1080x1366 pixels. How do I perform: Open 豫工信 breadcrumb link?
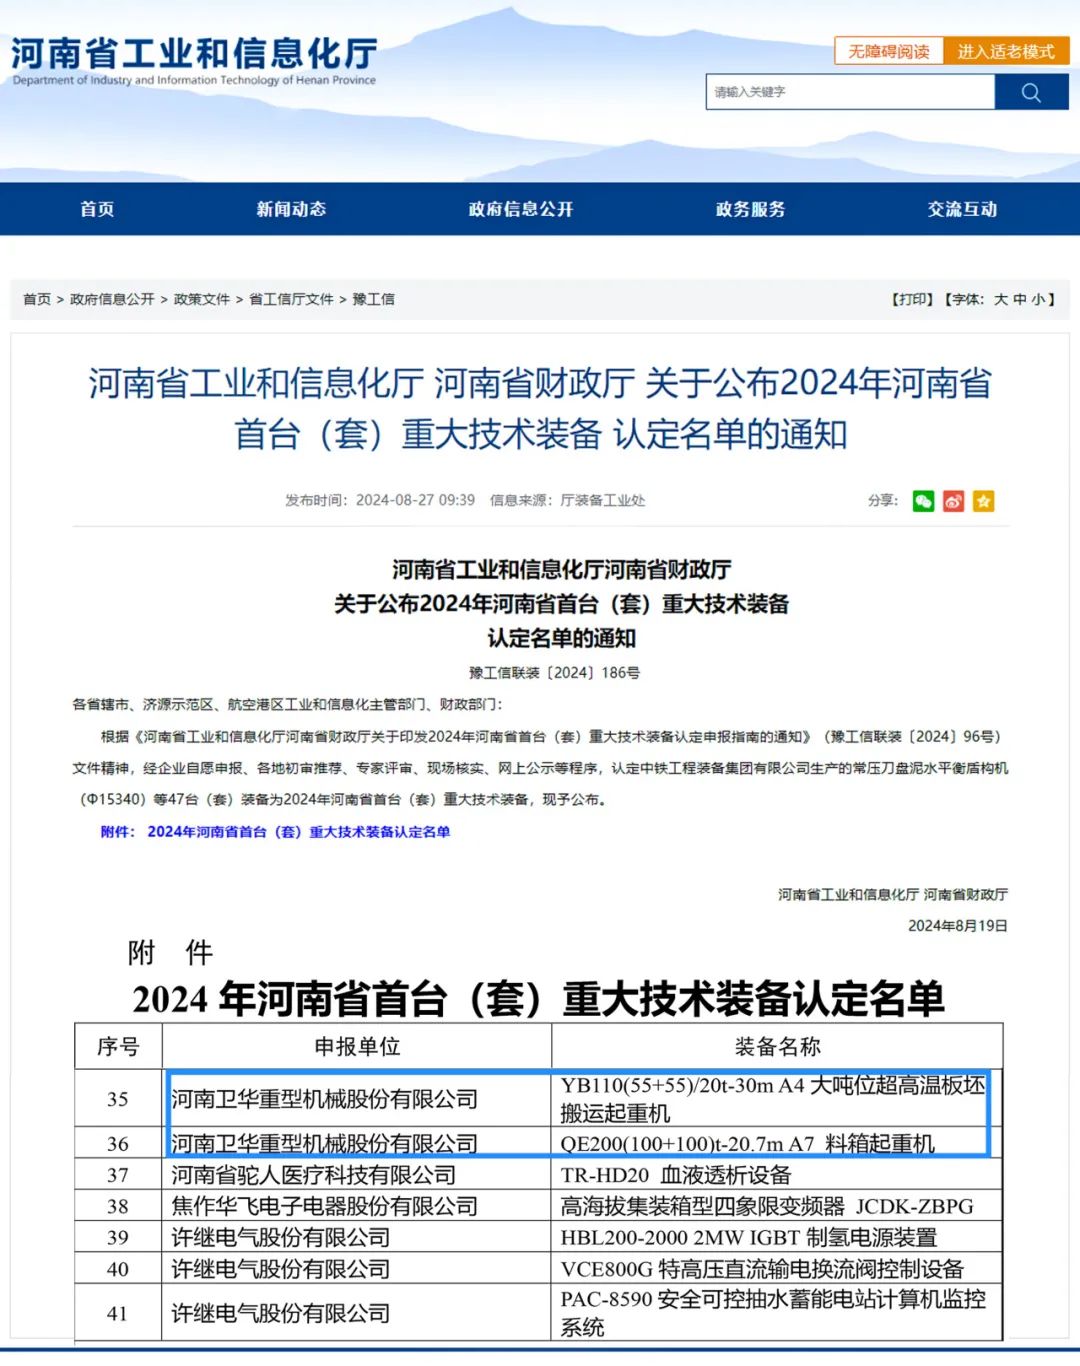[373, 299]
